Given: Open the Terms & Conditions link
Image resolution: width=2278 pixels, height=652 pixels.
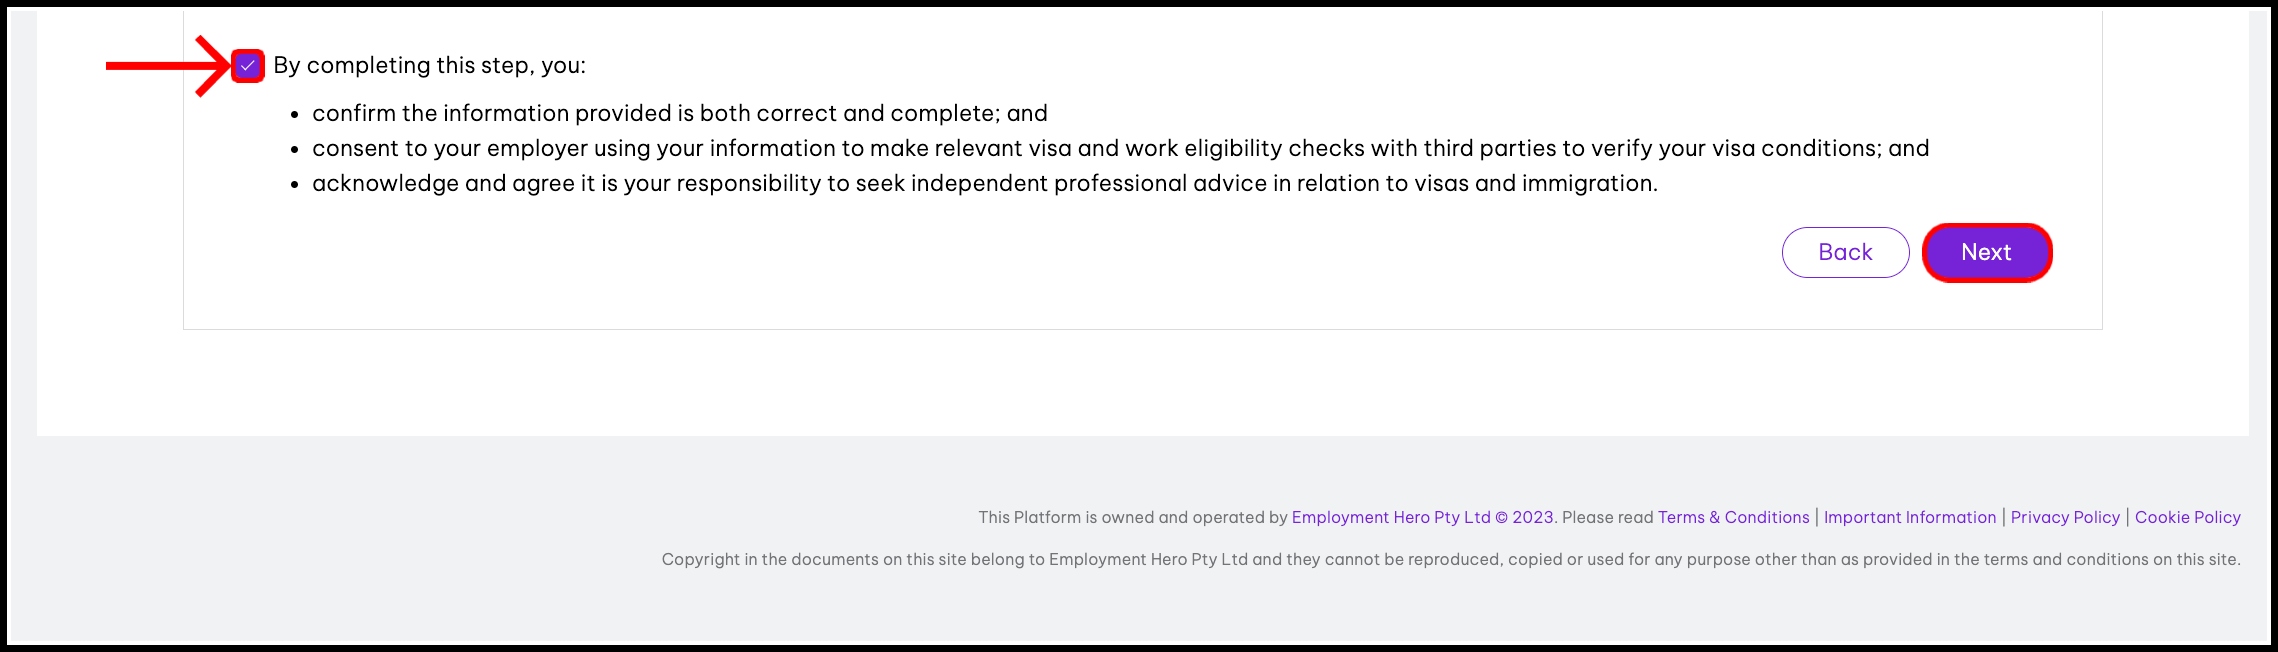Looking at the screenshot, I should click(1733, 517).
